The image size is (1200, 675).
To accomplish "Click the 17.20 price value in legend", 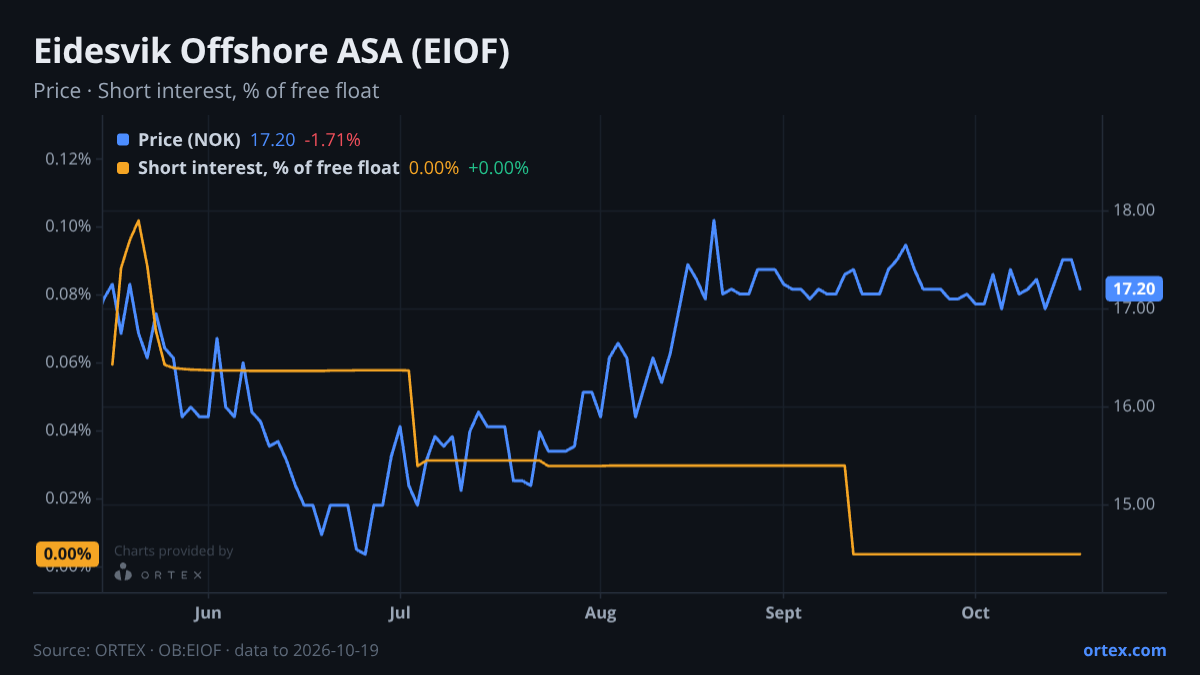I will tap(273, 140).
